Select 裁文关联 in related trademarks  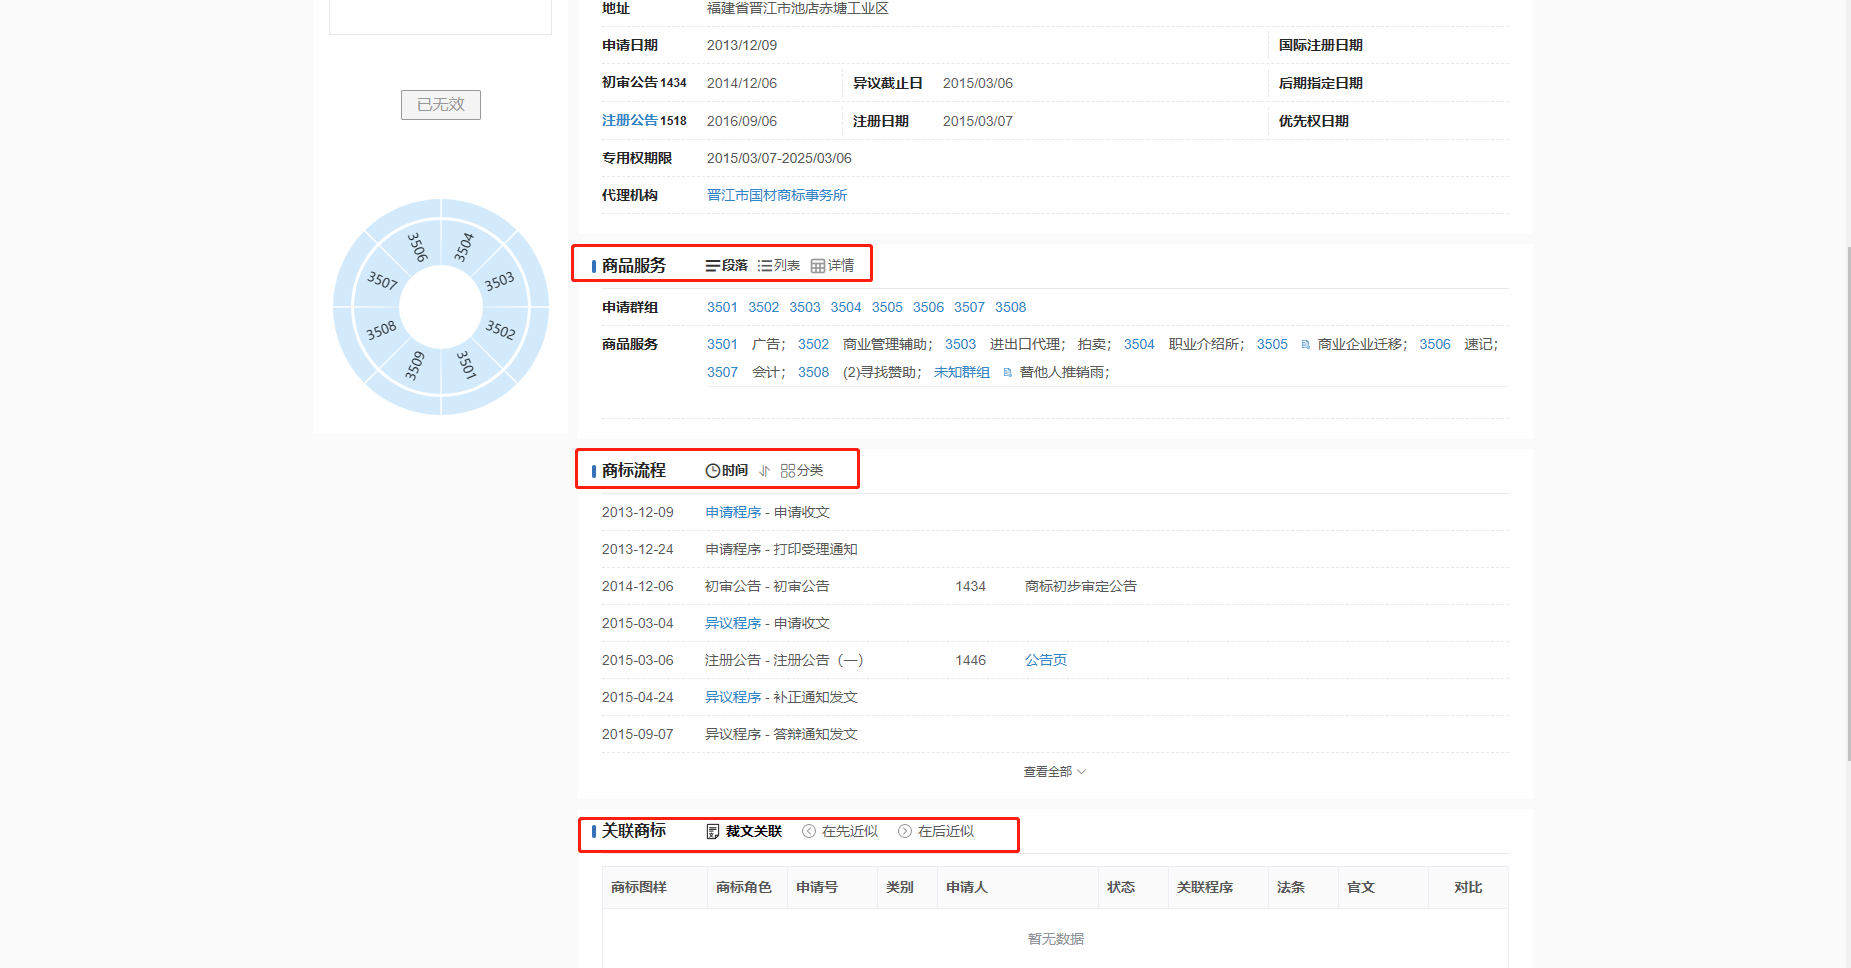click(x=744, y=832)
